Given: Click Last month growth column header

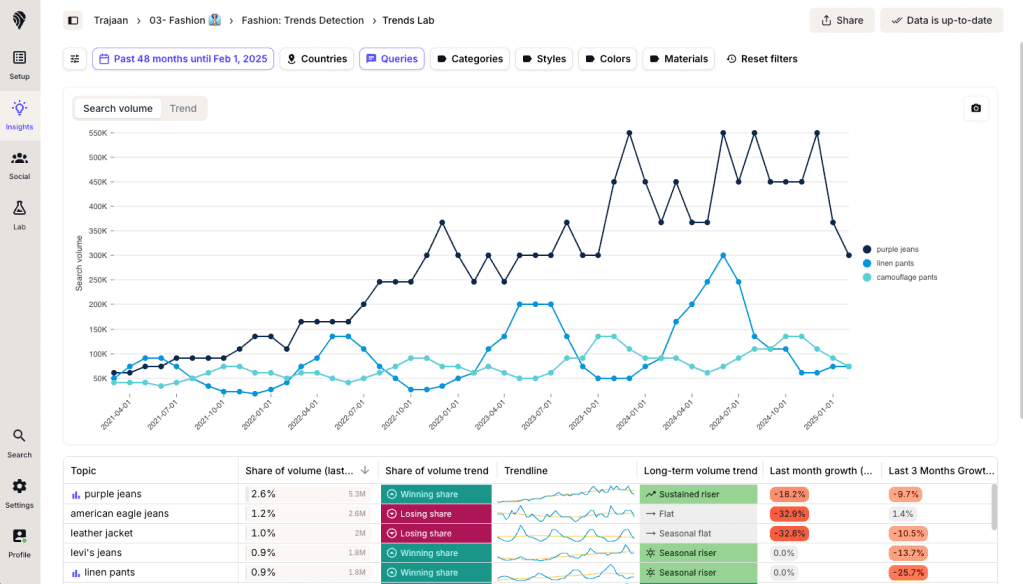Looking at the screenshot, I should pyautogui.click(x=821, y=470).
